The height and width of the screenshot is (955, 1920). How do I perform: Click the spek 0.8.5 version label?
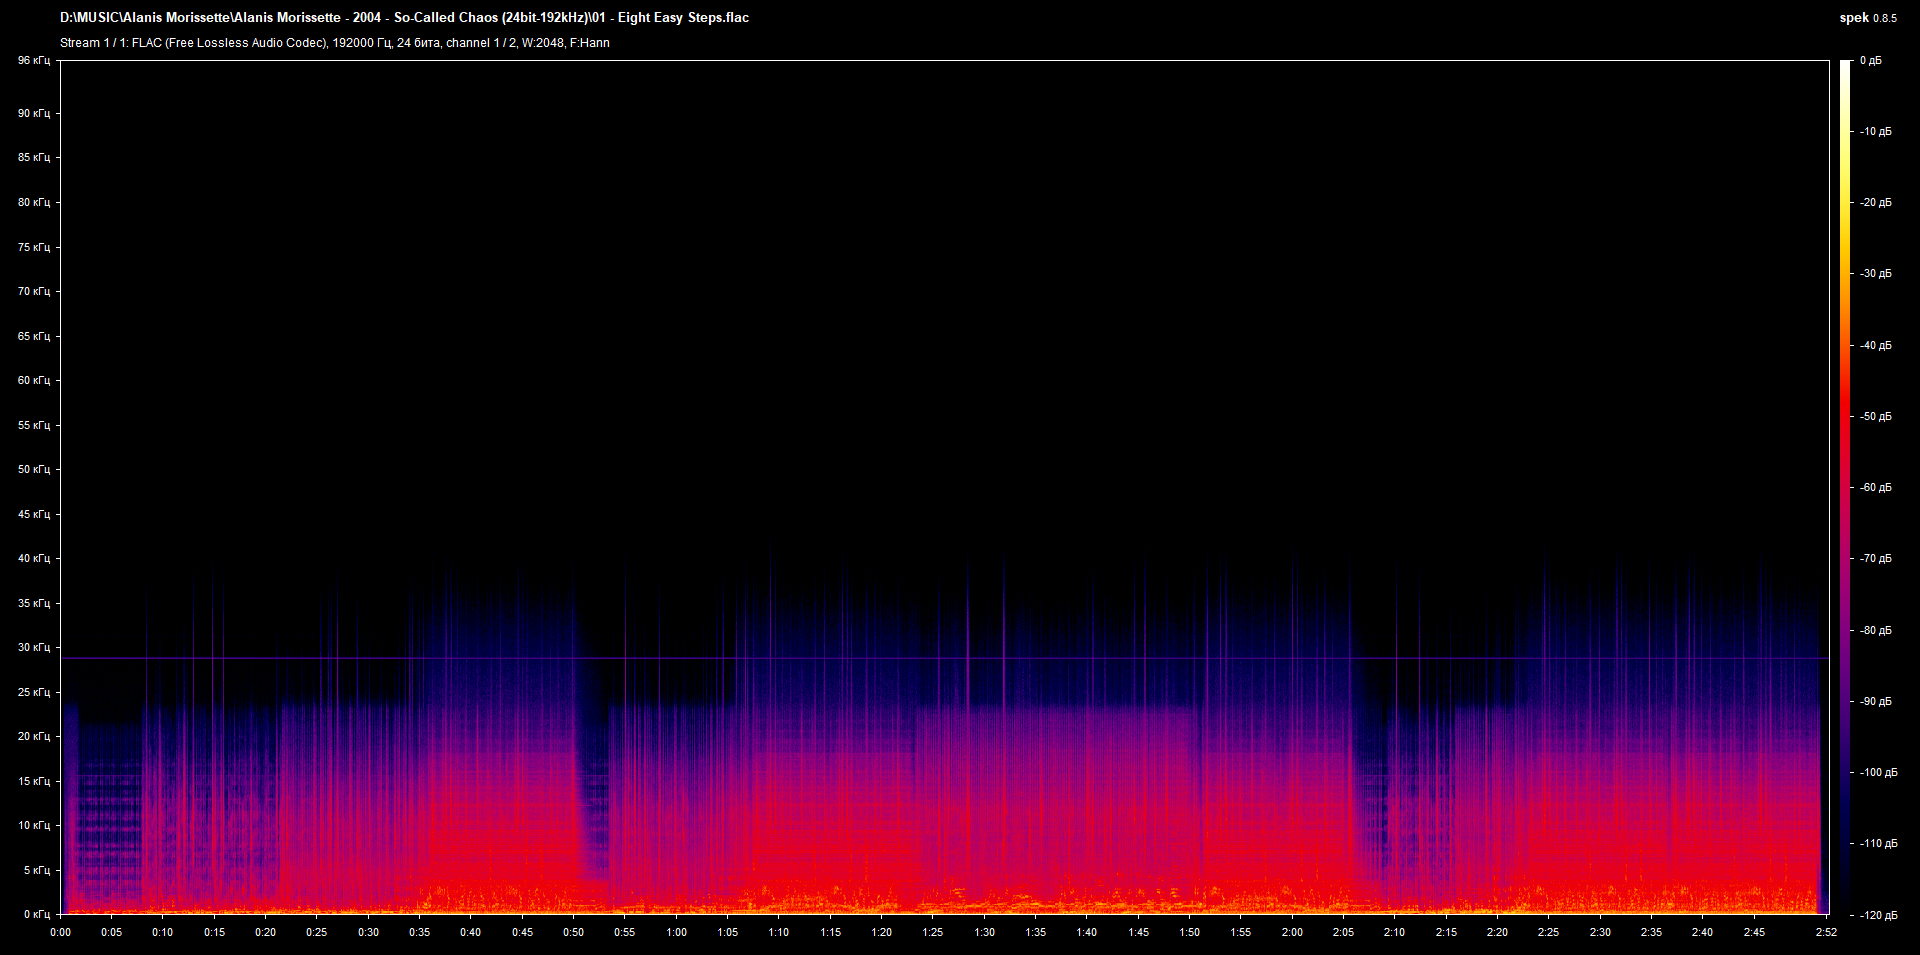(1867, 18)
